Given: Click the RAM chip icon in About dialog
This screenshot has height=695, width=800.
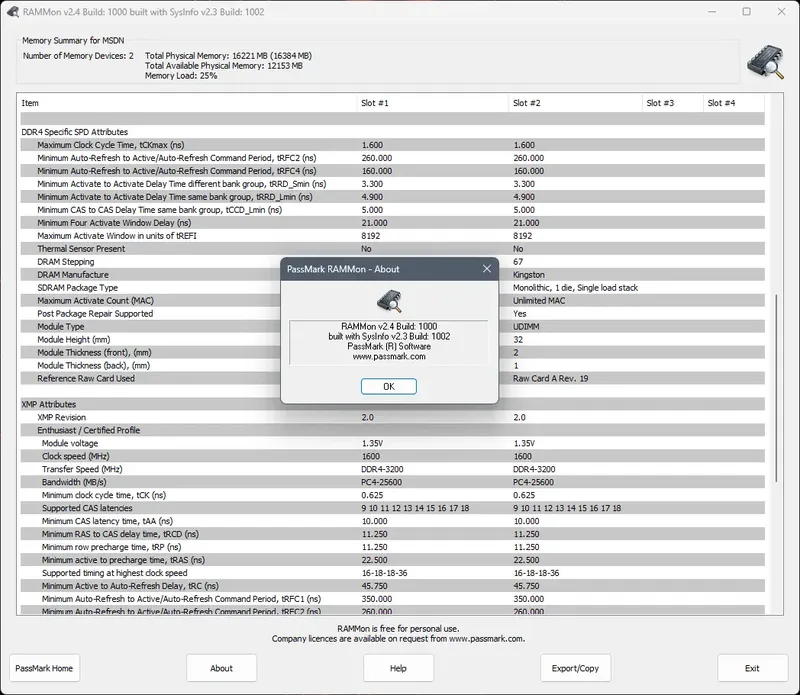Looking at the screenshot, I should tap(389, 302).
